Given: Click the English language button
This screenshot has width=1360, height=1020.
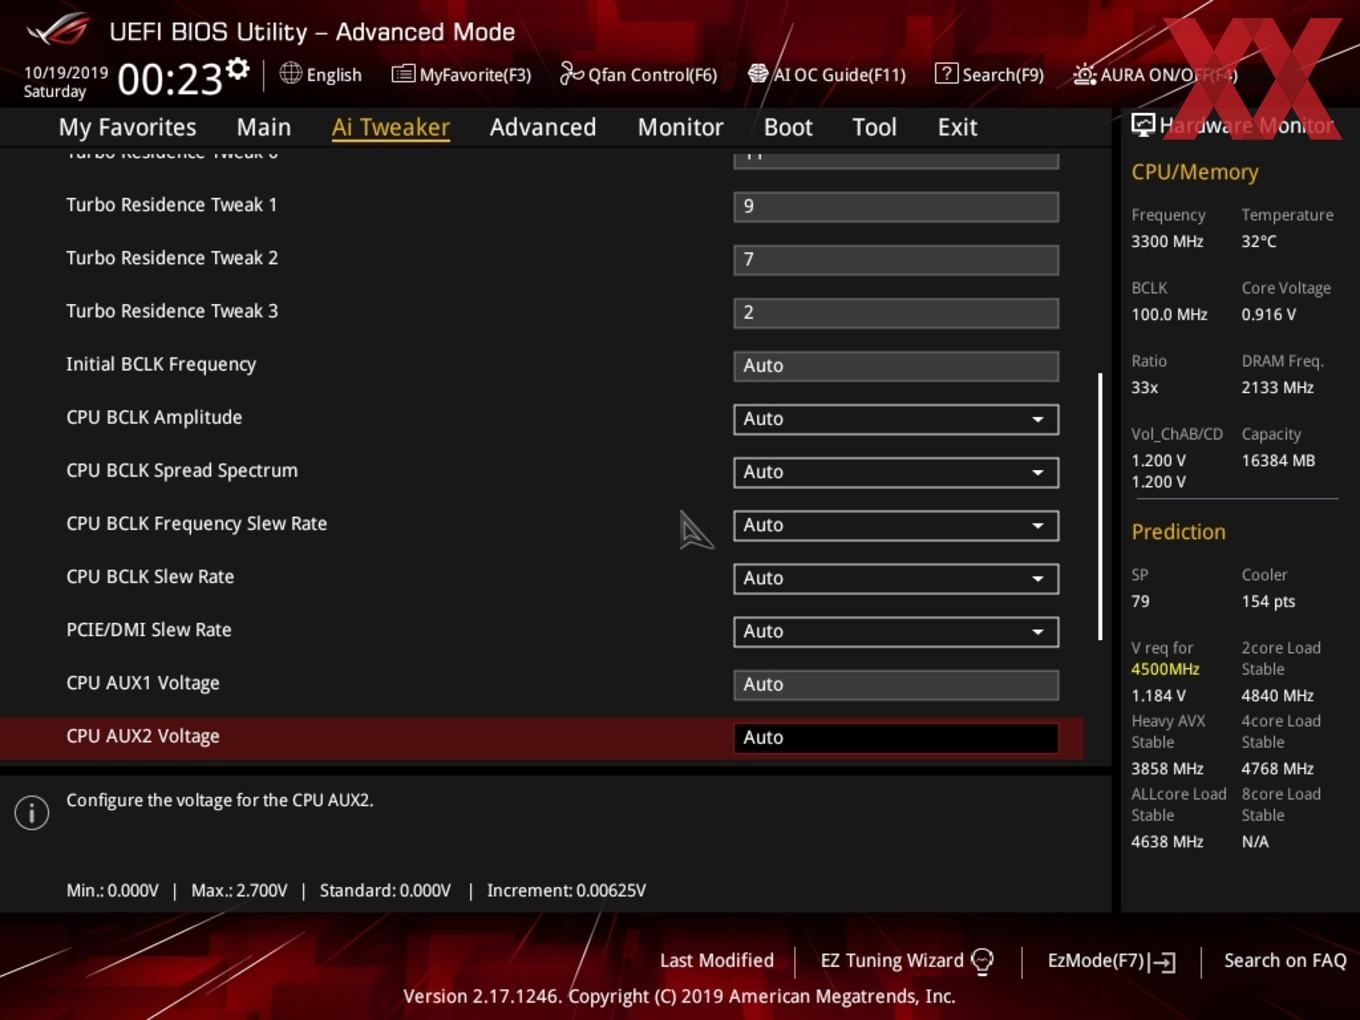Looking at the screenshot, I should (334, 75).
